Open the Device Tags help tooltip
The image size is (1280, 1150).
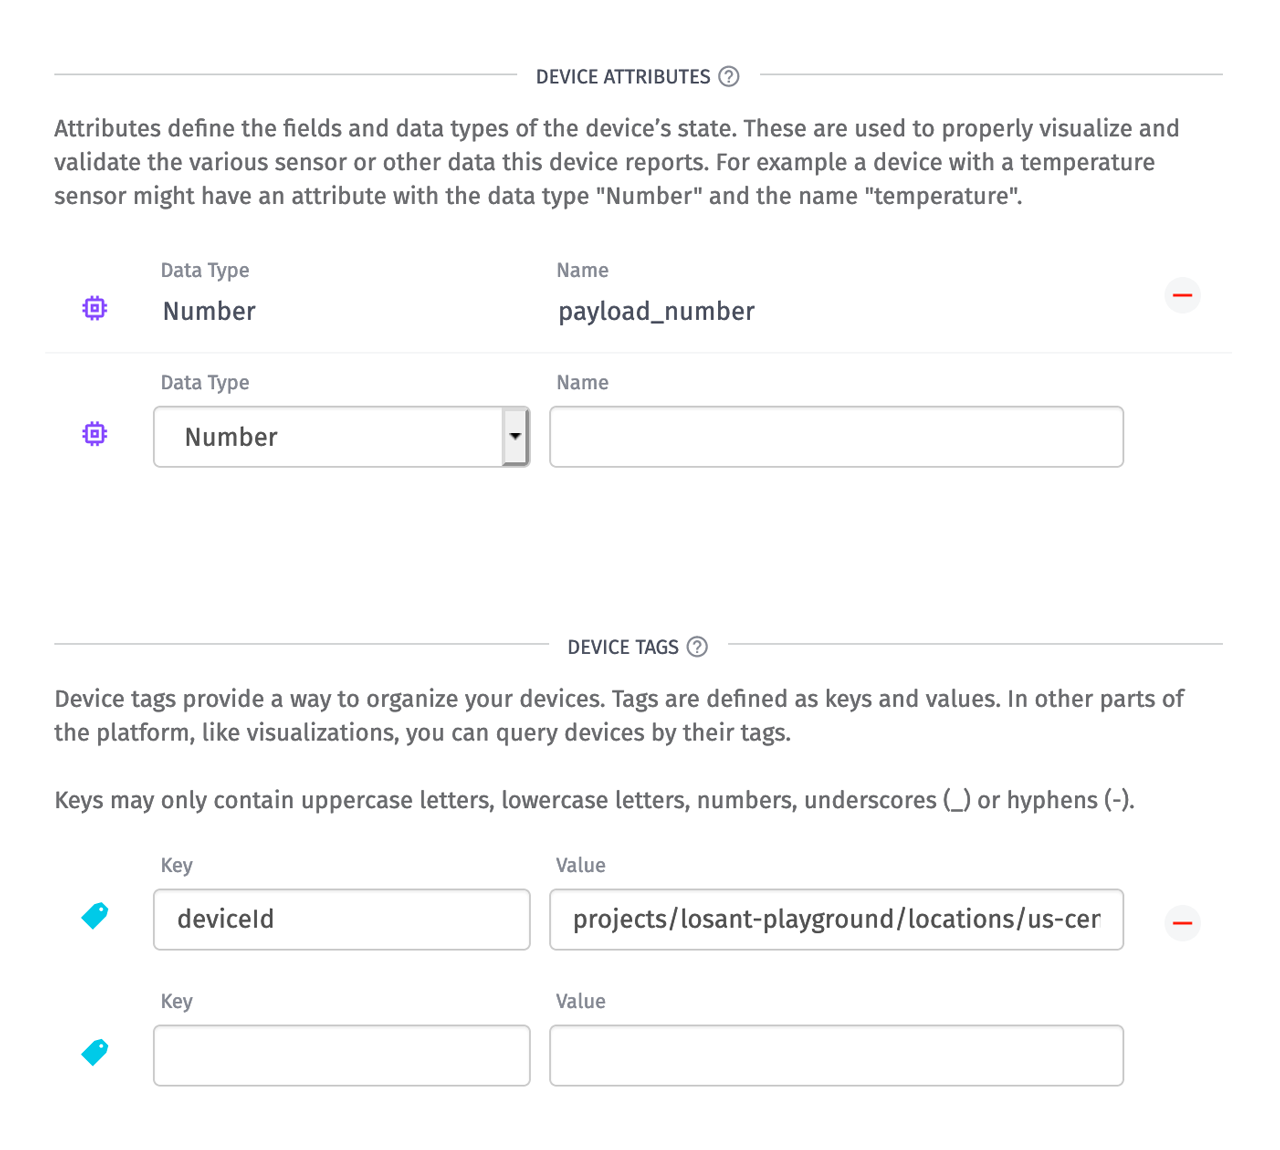[x=697, y=647]
